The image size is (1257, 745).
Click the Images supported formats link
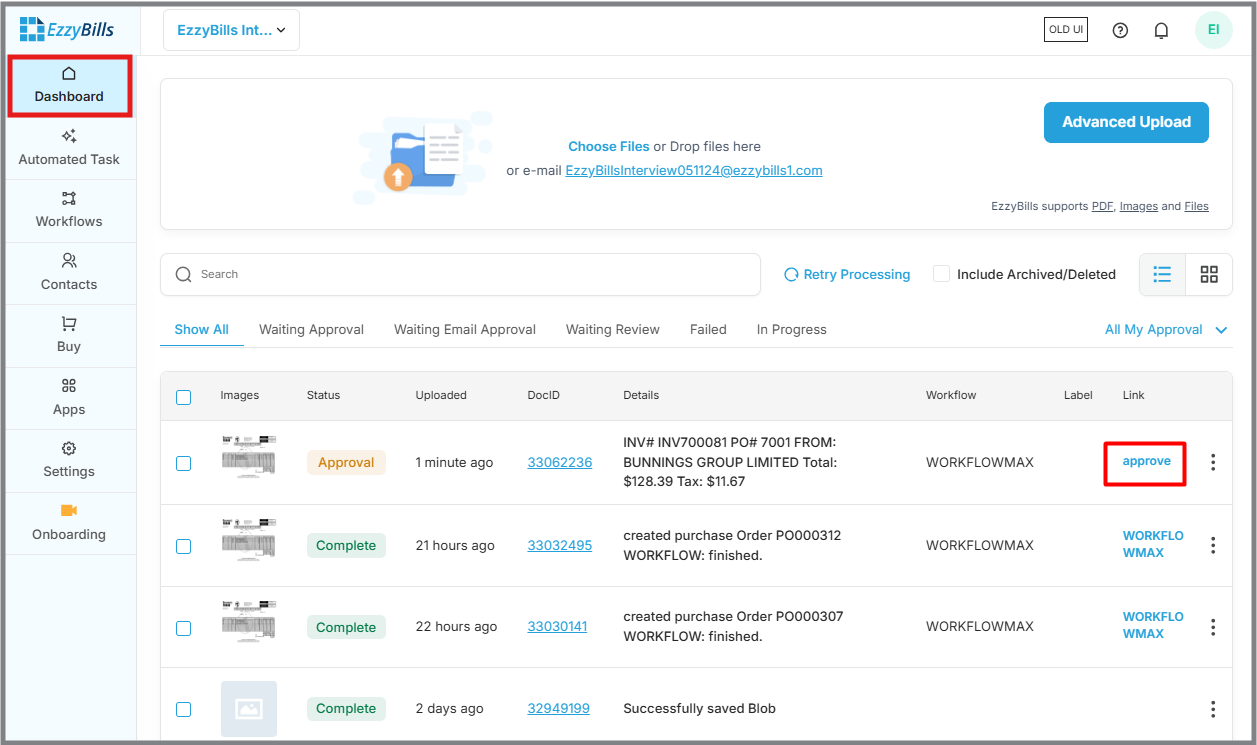[x=1138, y=206]
